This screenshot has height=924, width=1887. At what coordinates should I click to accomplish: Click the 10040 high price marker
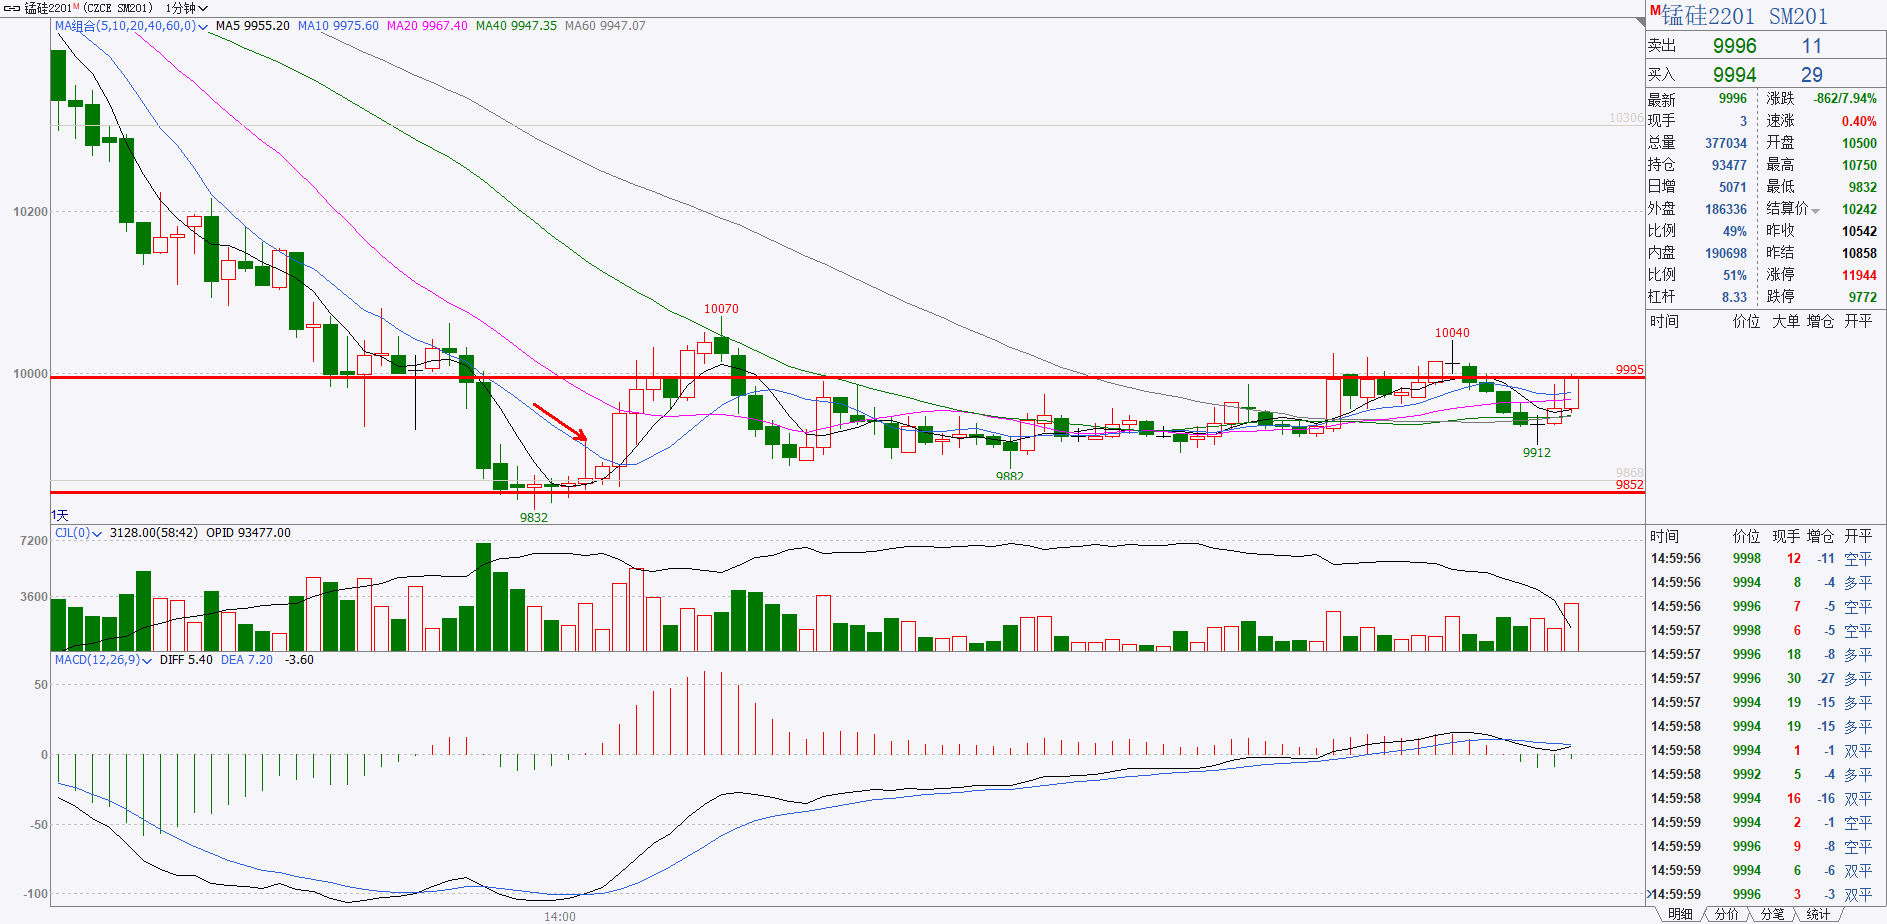click(x=1452, y=333)
